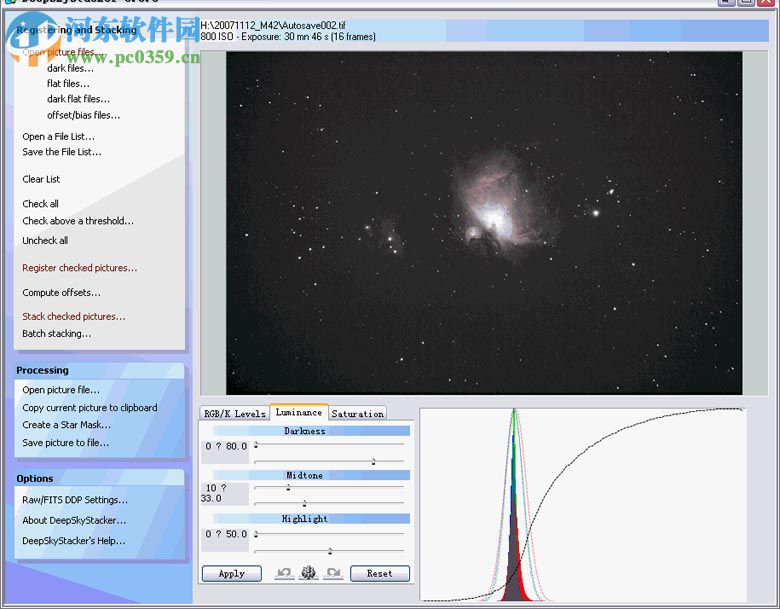Open picture file under Processing
Image resolution: width=780 pixels, height=609 pixels.
click(61, 390)
